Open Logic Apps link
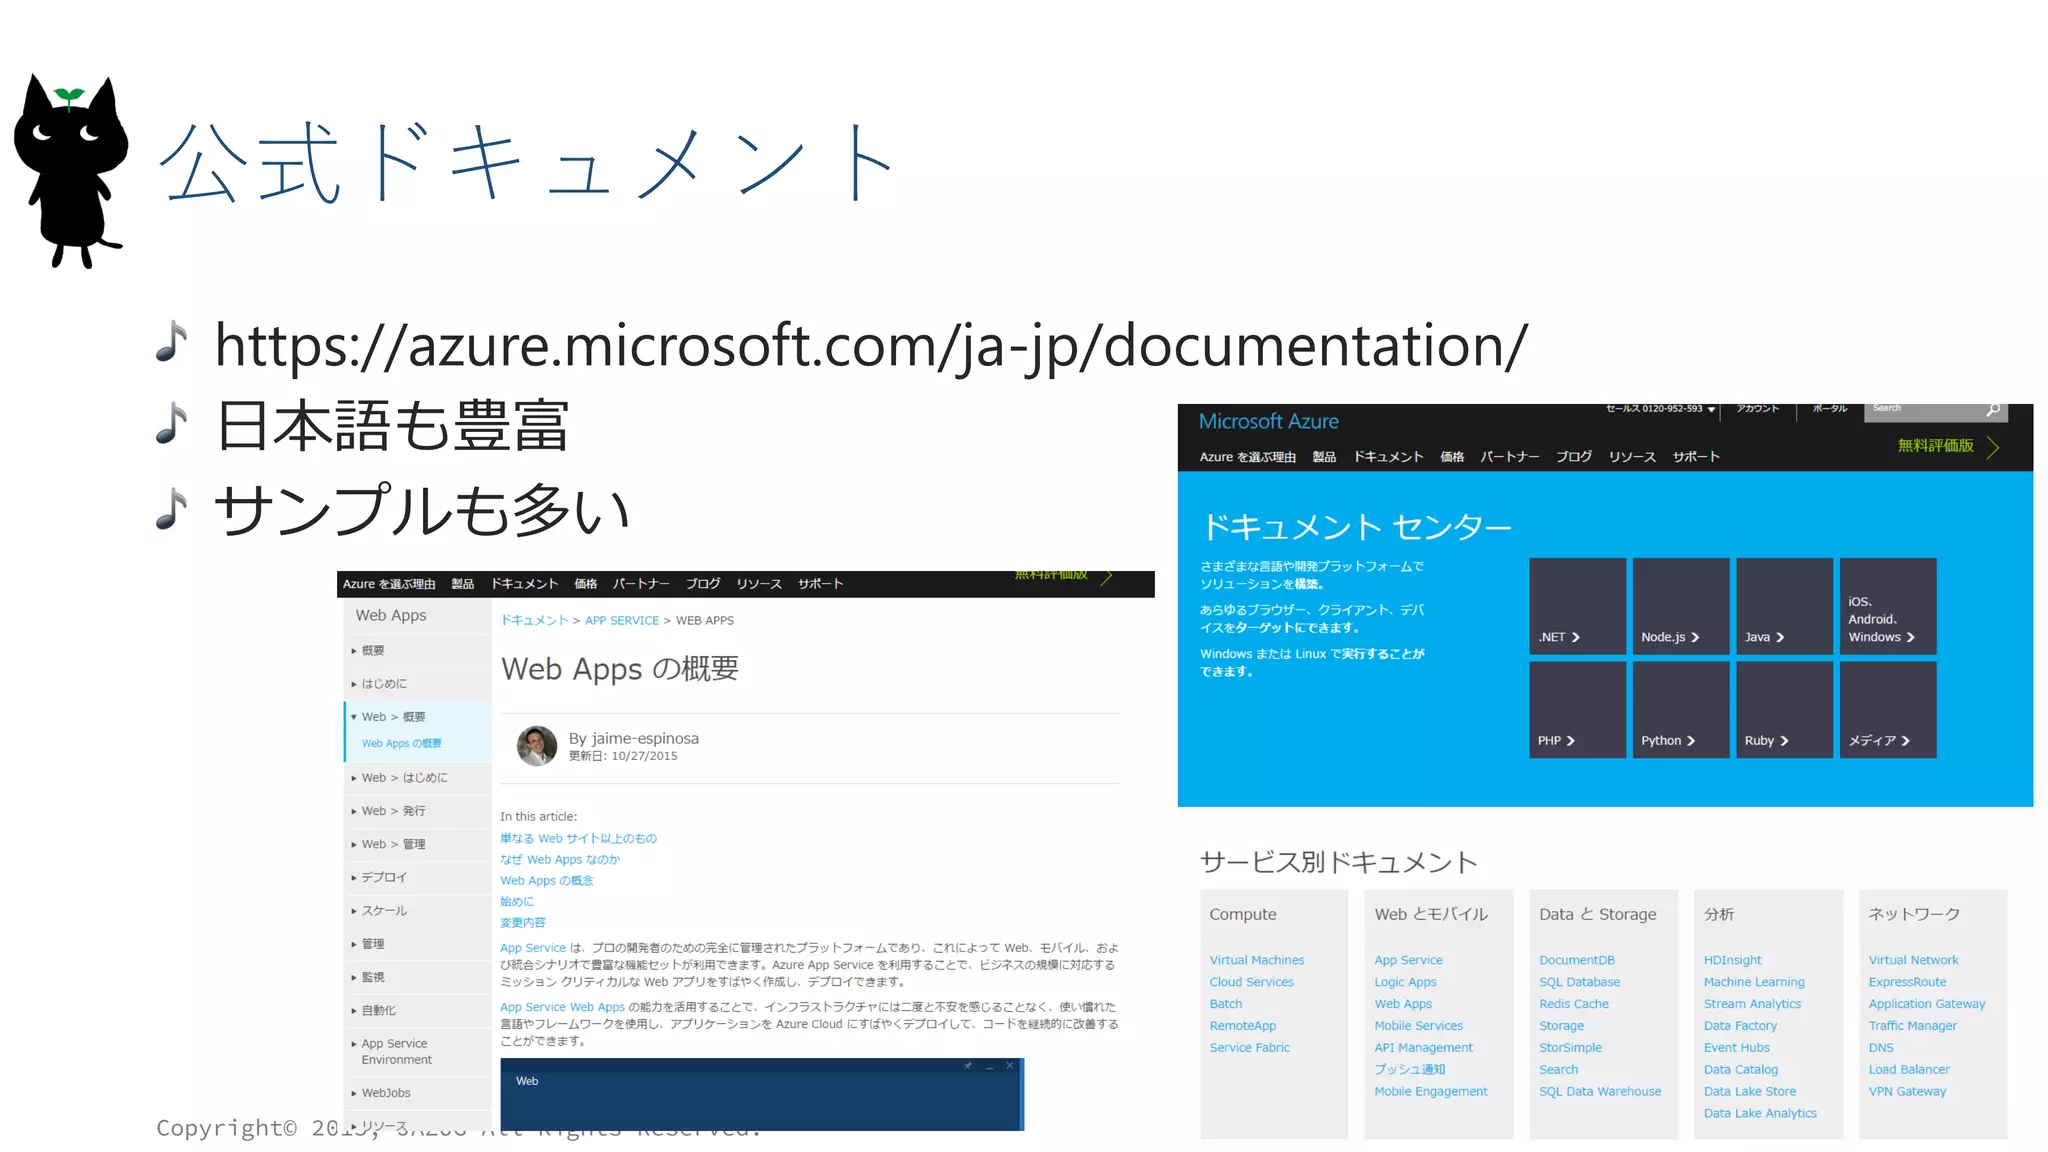 tap(1405, 982)
